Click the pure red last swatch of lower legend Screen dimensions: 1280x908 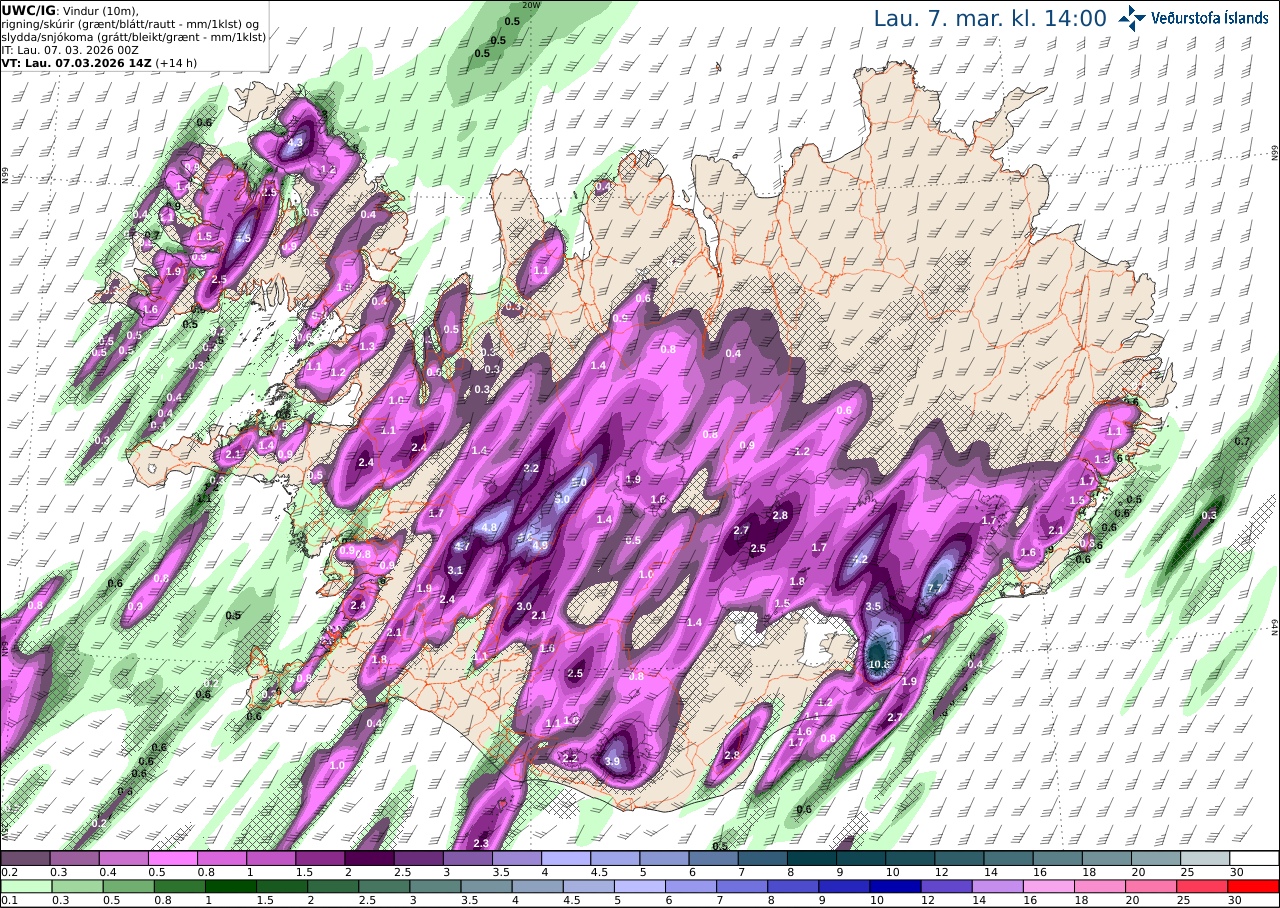coord(1254,886)
